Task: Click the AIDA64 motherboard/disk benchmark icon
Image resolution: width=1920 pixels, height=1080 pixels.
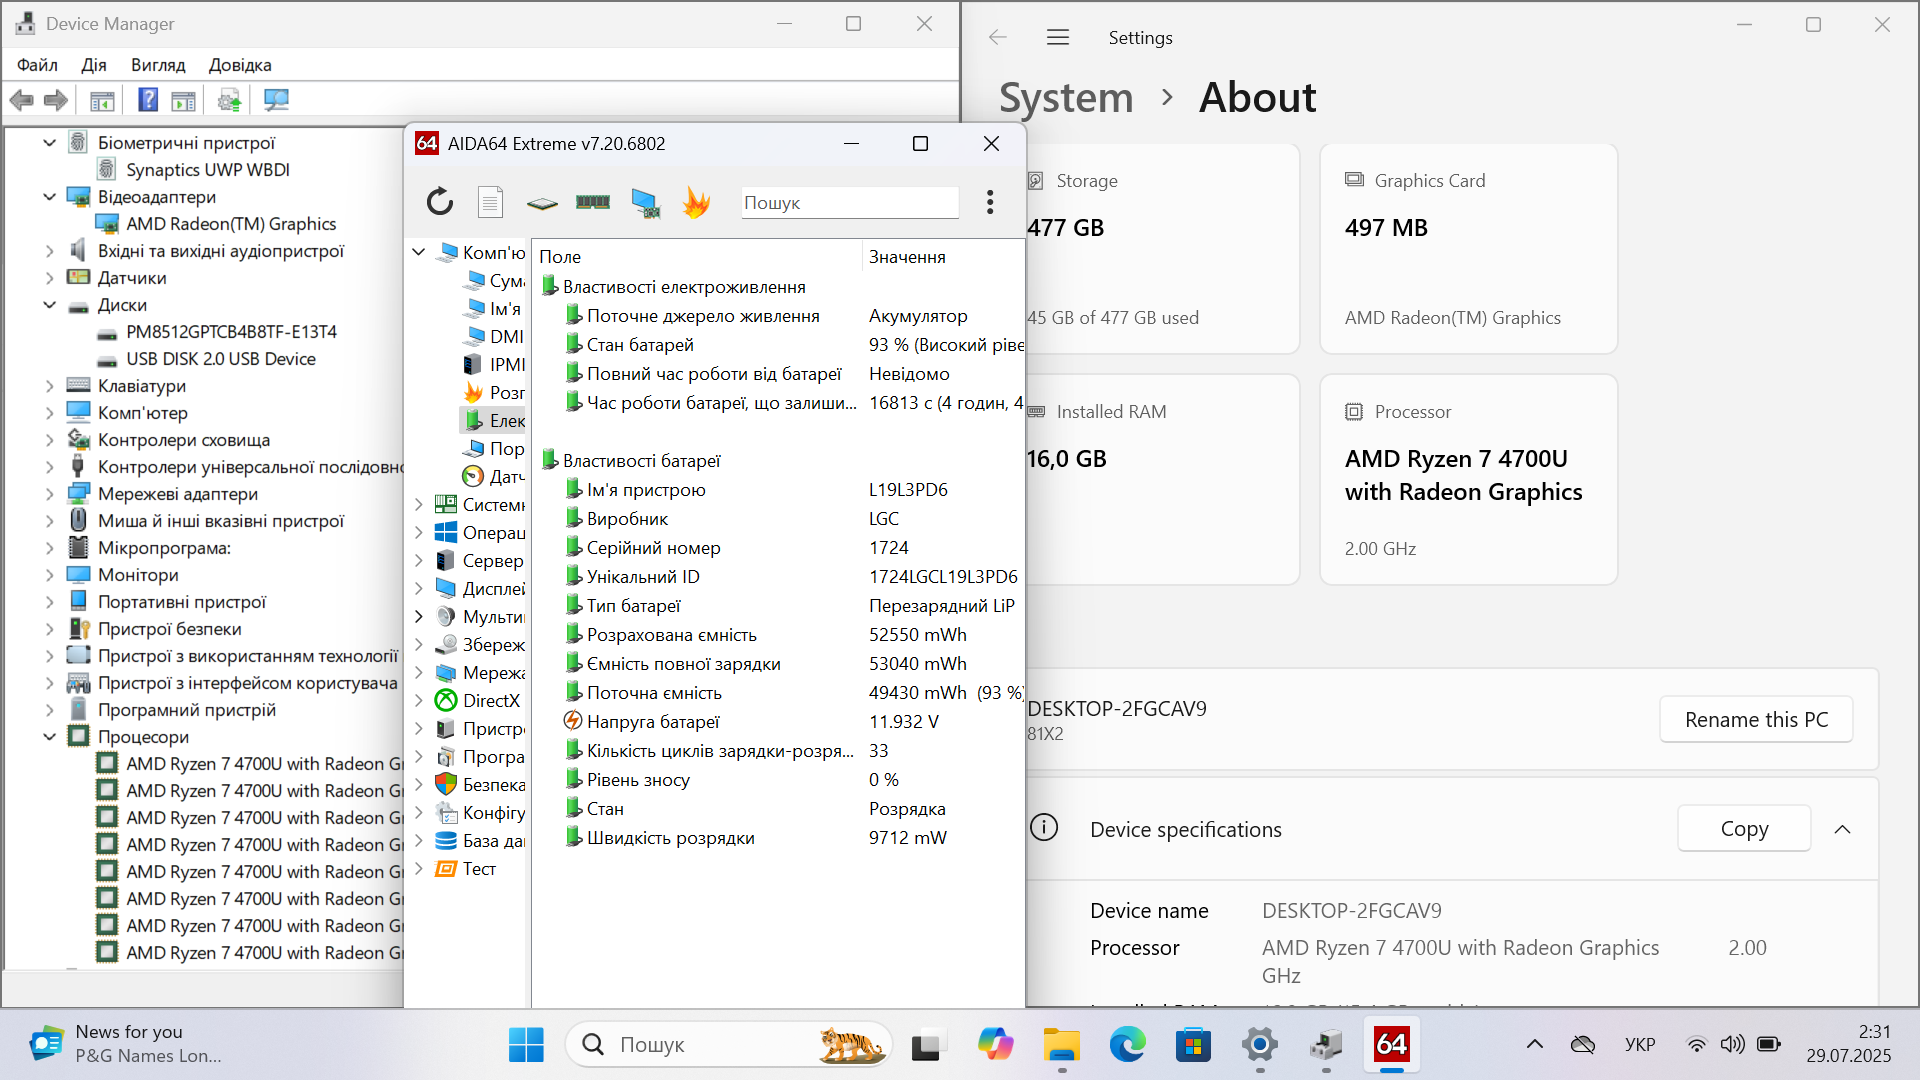Action: click(x=542, y=203)
